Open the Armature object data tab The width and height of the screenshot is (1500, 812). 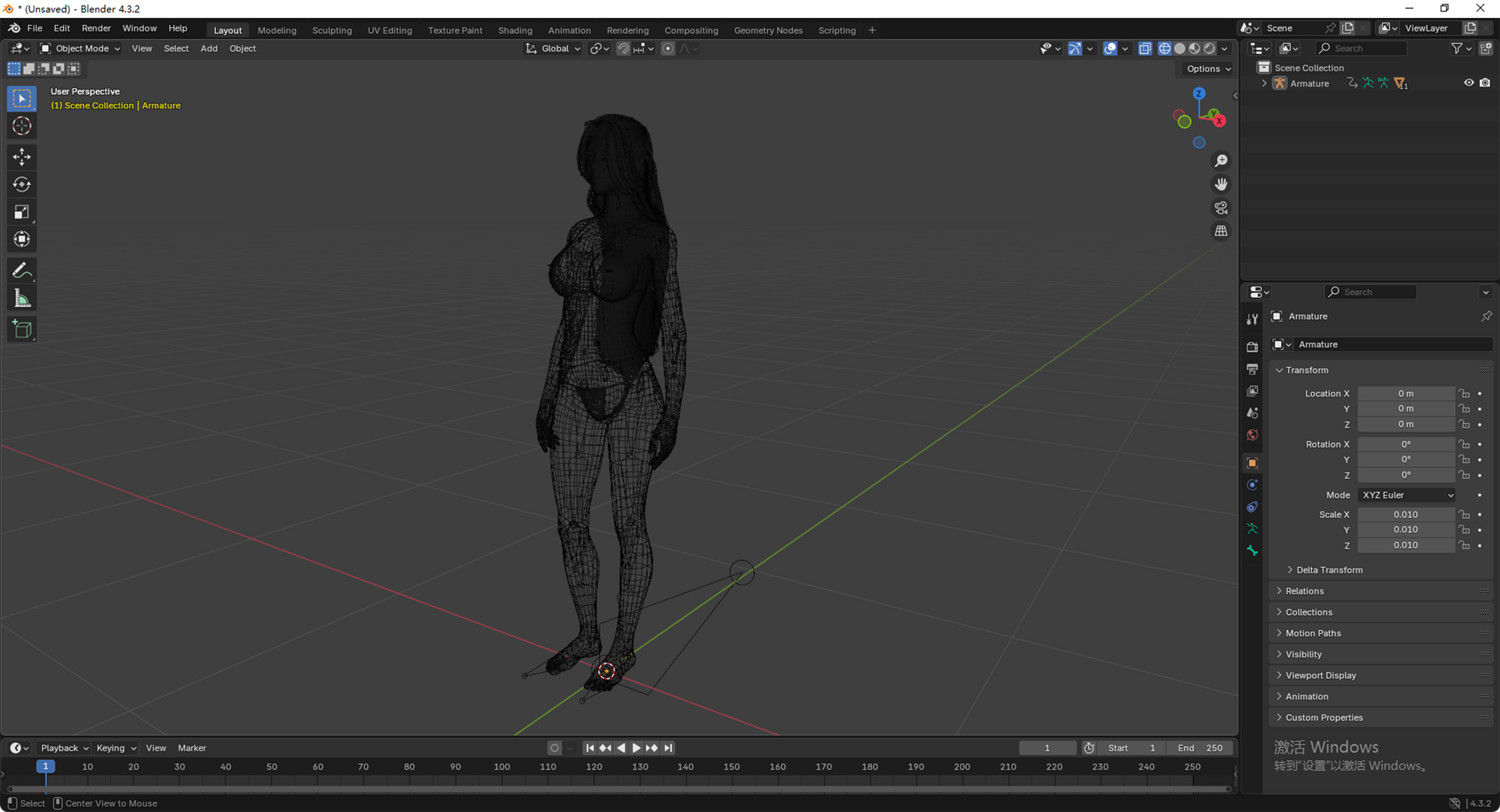[x=1252, y=529]
